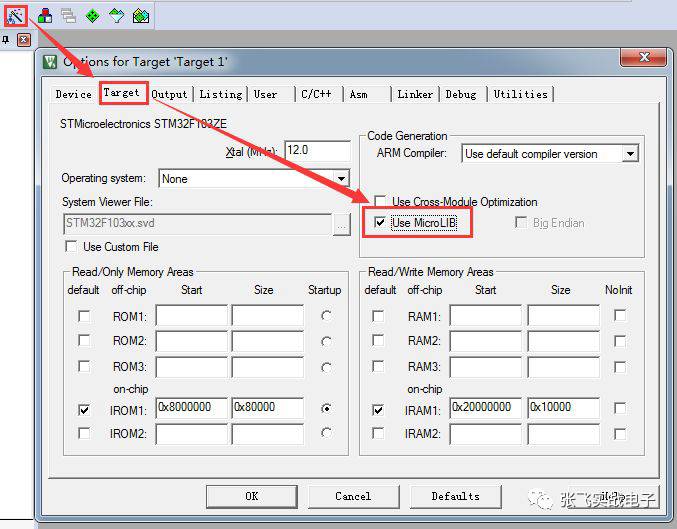The height and width of the screenshot is (529, 677).
Task: Click the grayed Multi-Project Workspace icon
Action: 69,15
